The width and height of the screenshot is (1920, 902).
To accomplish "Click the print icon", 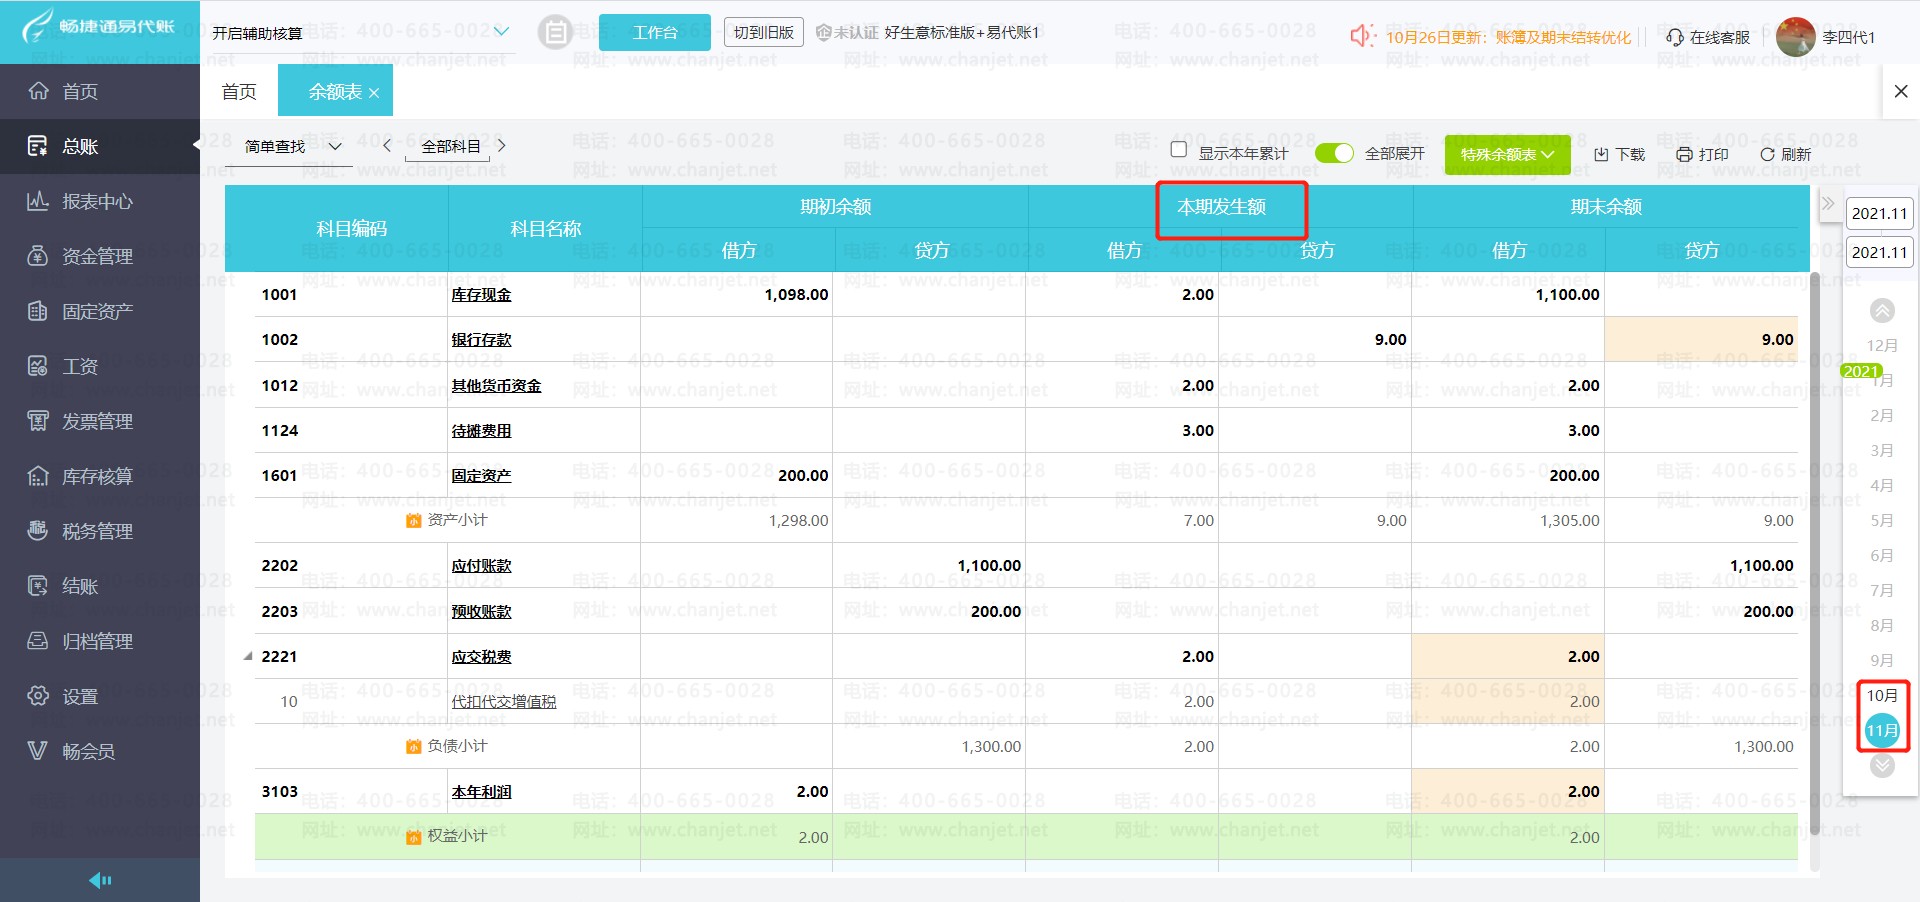I will pos(1684,154).
